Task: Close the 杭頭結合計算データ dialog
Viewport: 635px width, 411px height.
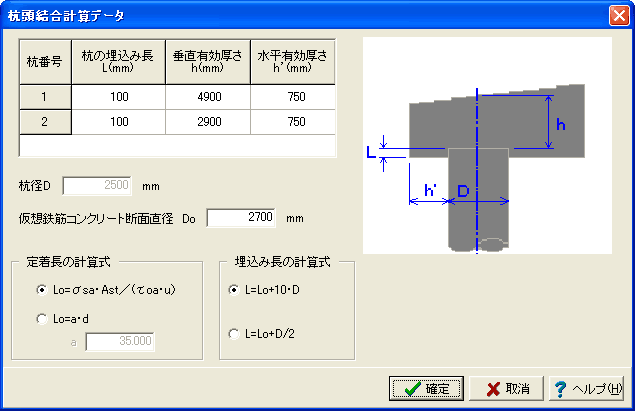Action: [x=619, y=16]
